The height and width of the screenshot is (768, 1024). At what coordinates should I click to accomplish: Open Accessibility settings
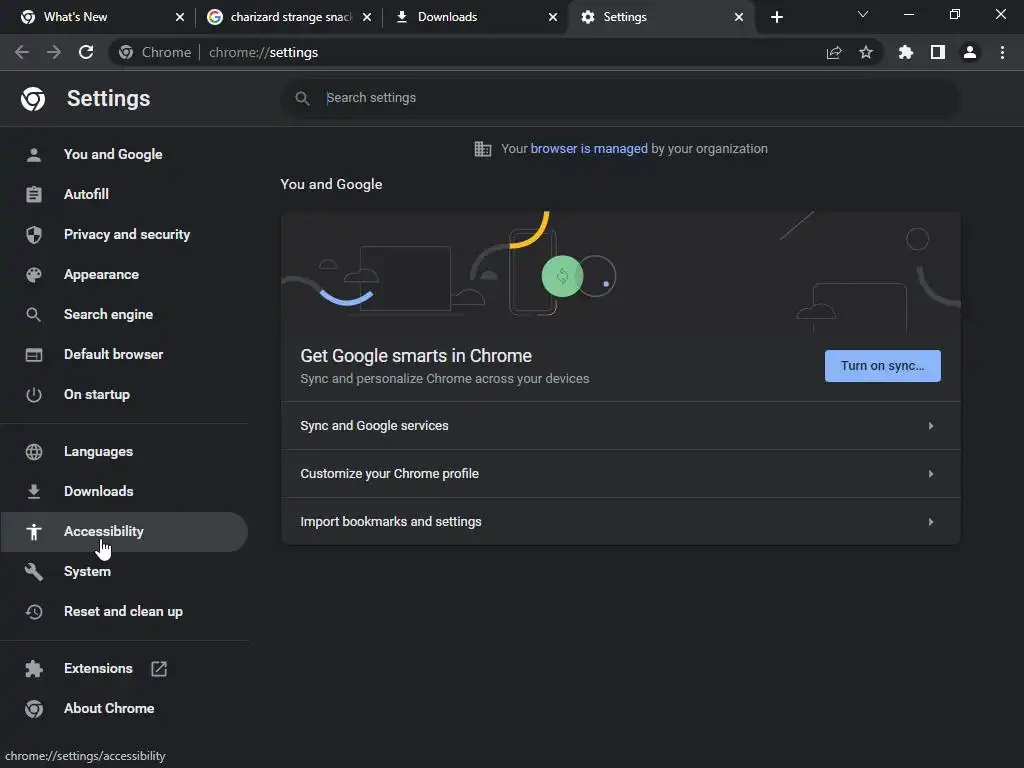click(124, 532)
